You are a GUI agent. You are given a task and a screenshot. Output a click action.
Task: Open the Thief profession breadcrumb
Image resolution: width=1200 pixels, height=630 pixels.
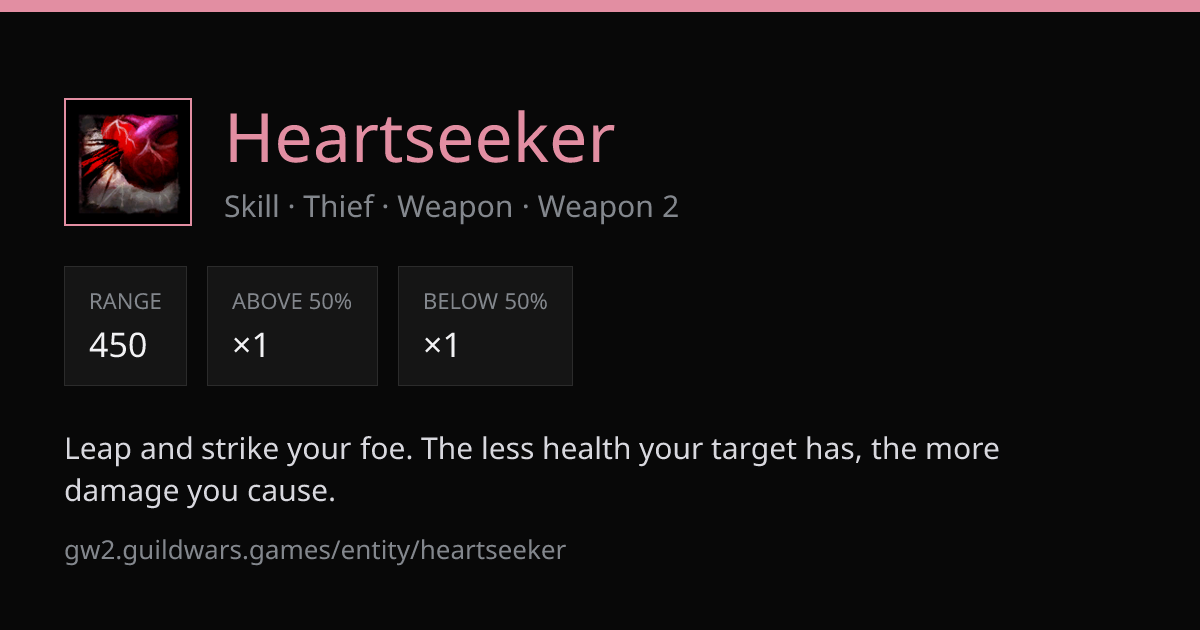339,207
